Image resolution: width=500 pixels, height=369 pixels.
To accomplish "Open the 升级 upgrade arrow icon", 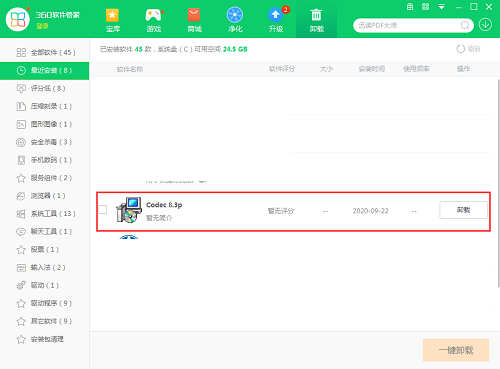I will (275, 15).
